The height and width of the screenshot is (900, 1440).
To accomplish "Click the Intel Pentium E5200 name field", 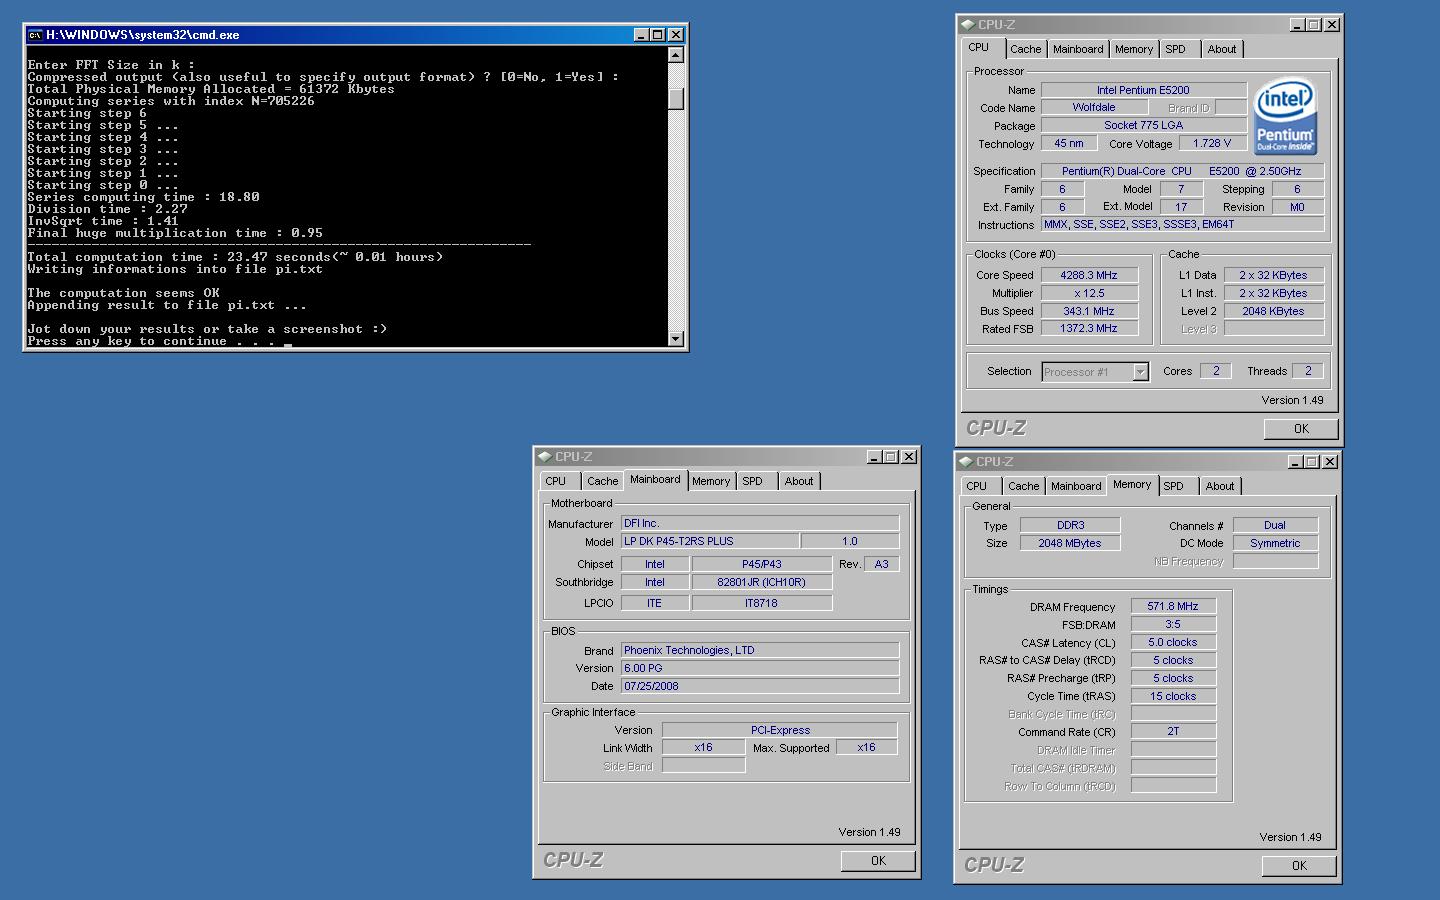I will pyautogui.click(x=1144, y=90).
